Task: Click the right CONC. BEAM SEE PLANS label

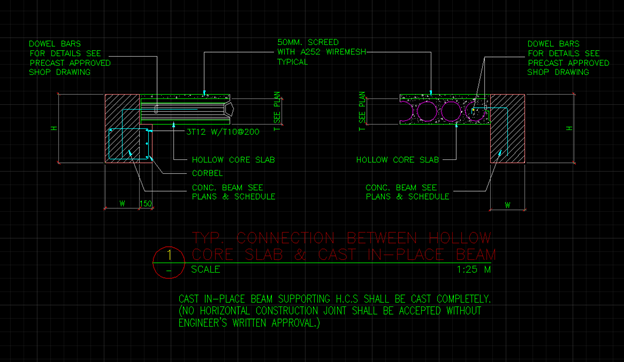Action: click(407, 192)
